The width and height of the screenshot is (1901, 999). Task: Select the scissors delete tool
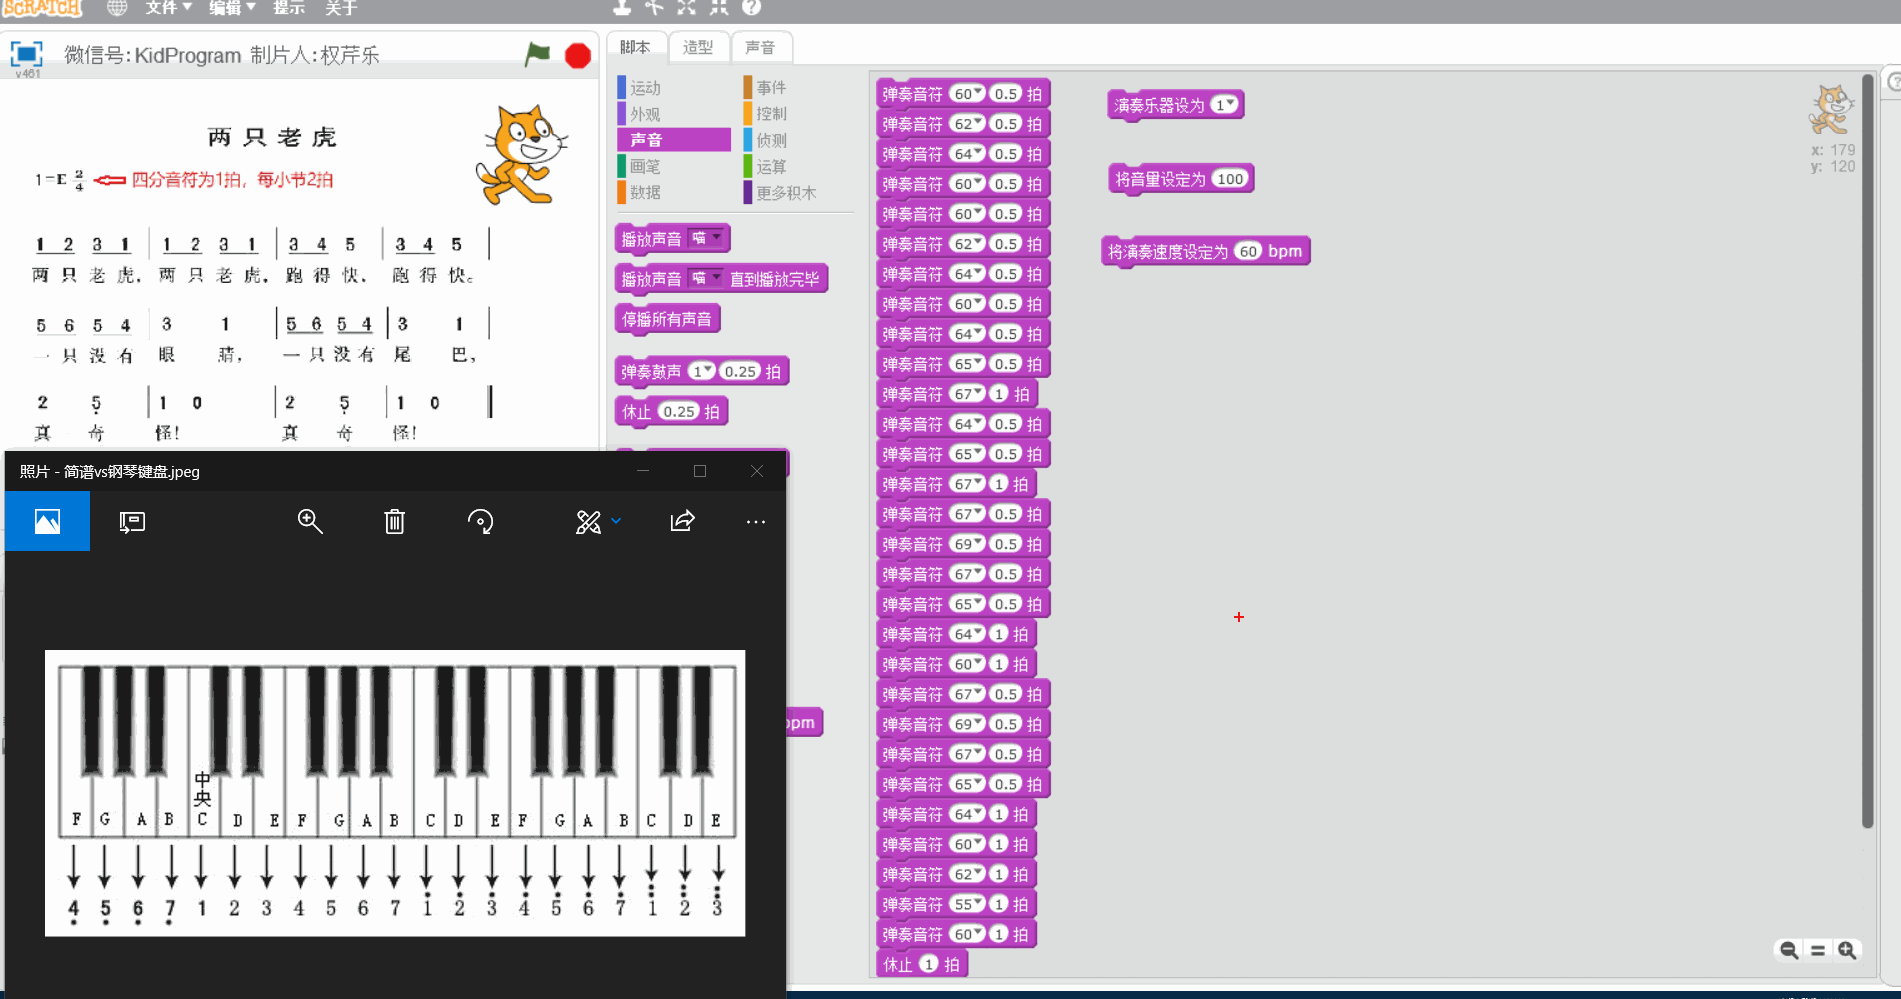click(x=654, y=8)
